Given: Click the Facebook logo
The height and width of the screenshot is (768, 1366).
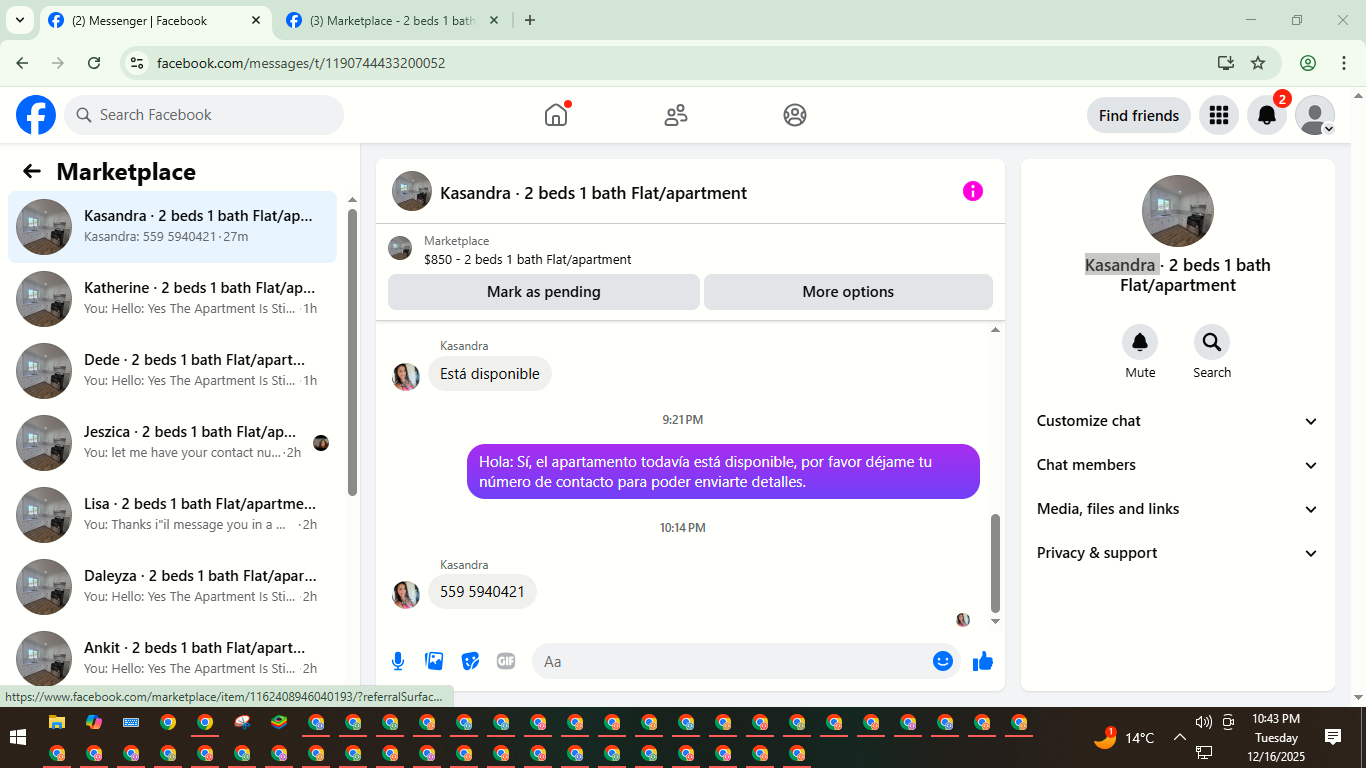Looking at the screenshot, I should tap(36, 115).
